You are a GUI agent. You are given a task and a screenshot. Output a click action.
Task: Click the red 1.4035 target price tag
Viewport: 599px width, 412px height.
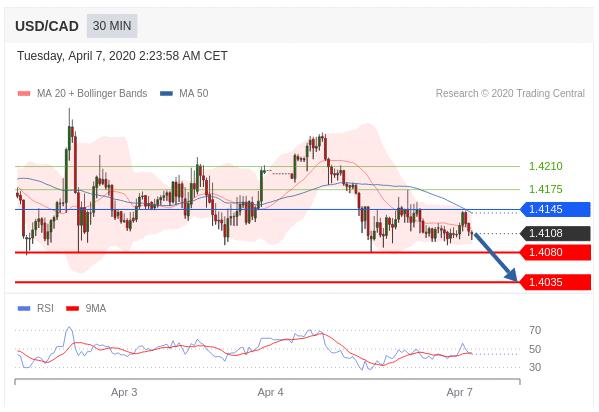(556, 282)
